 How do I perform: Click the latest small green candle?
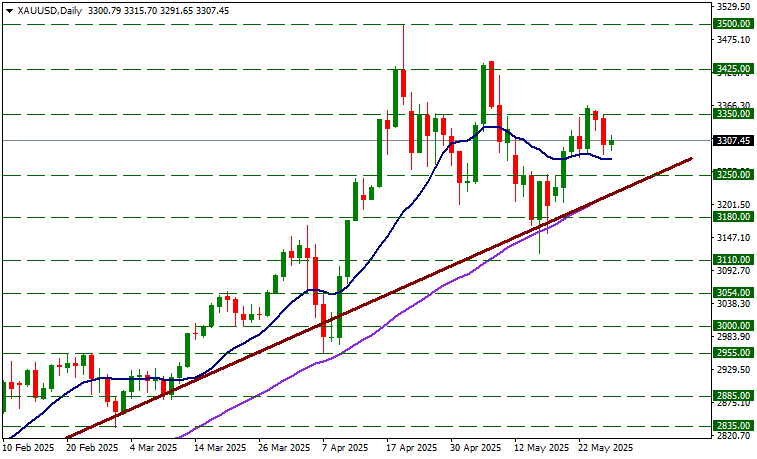(x=612, y=142)
